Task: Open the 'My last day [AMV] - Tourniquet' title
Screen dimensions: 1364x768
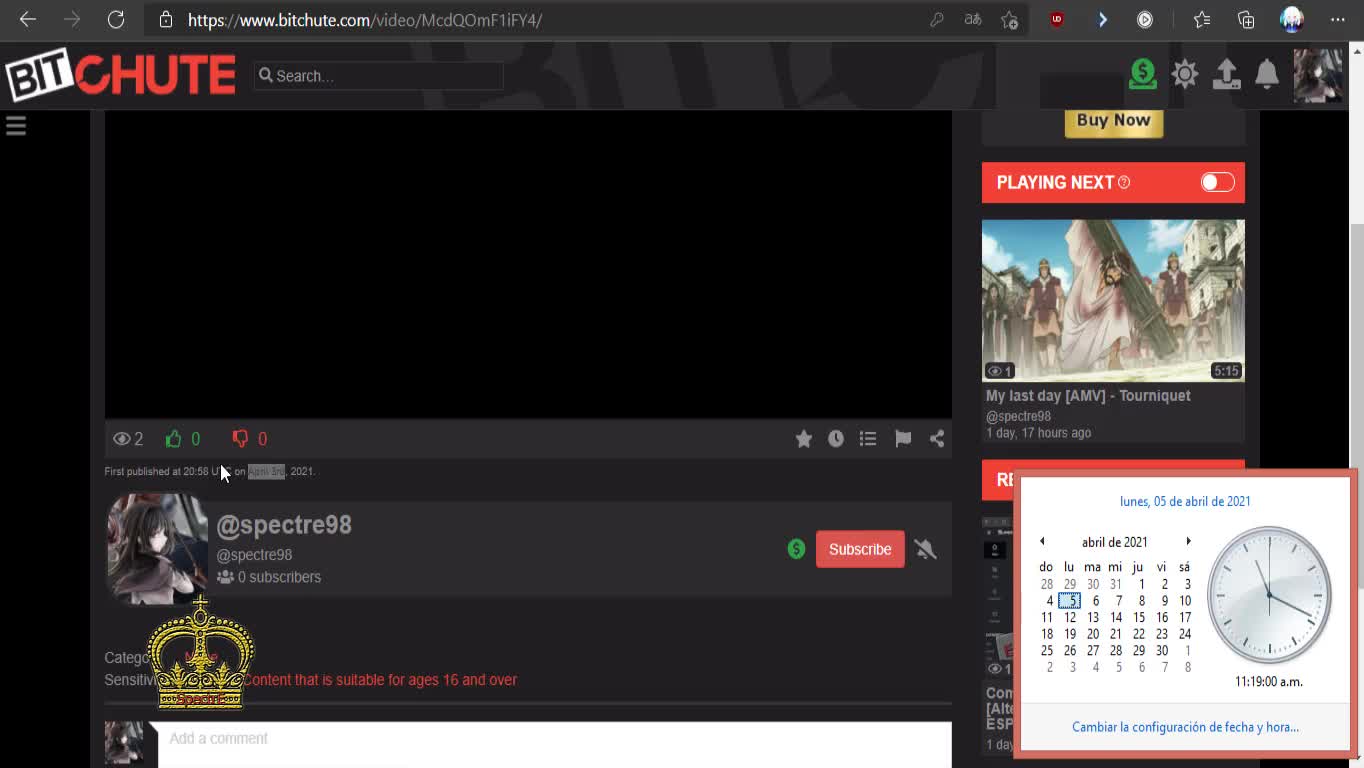Action: (1088, 396)
